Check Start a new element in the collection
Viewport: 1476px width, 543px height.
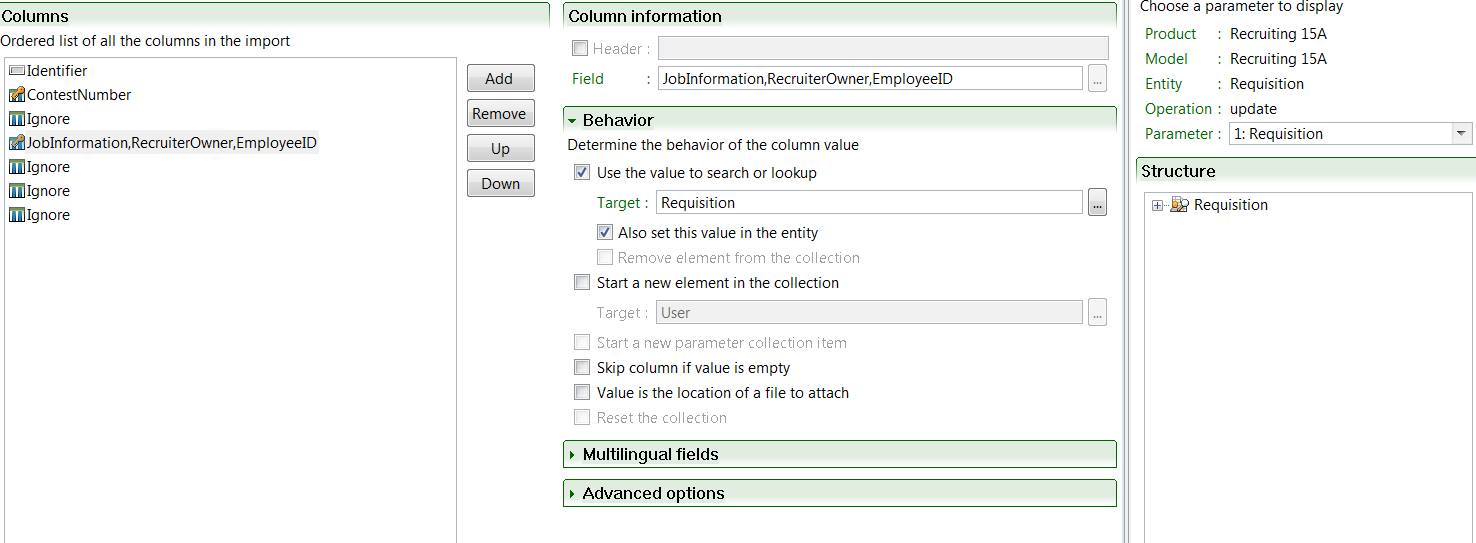(582, 283)
